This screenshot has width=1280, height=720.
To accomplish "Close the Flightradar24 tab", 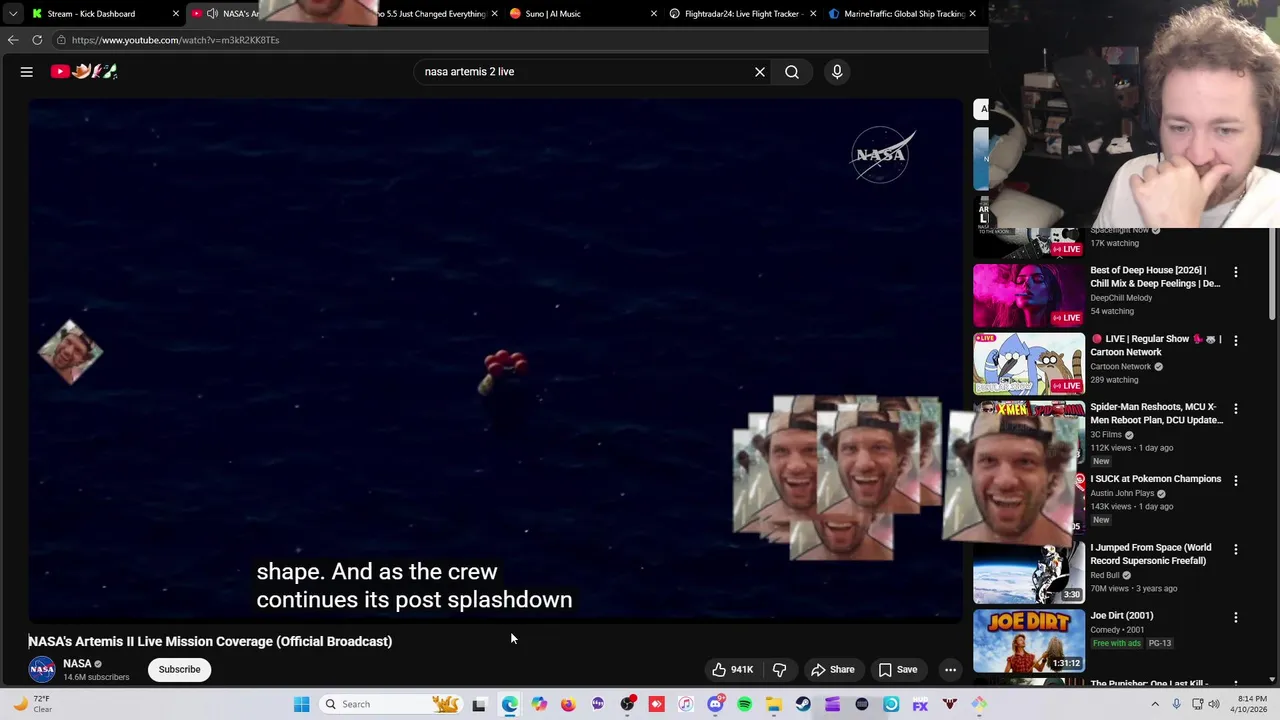I will (813, 14).
